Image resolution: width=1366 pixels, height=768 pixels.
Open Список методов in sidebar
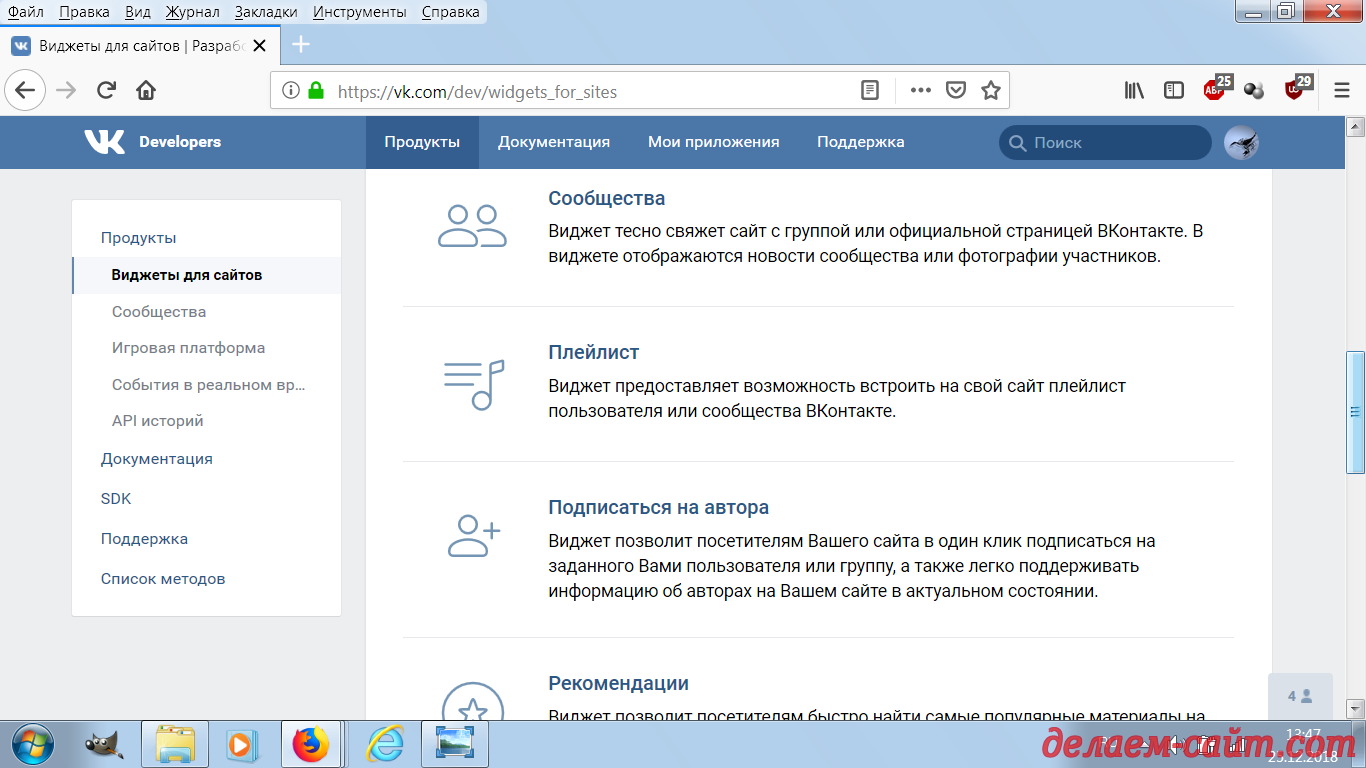[163, 579]
